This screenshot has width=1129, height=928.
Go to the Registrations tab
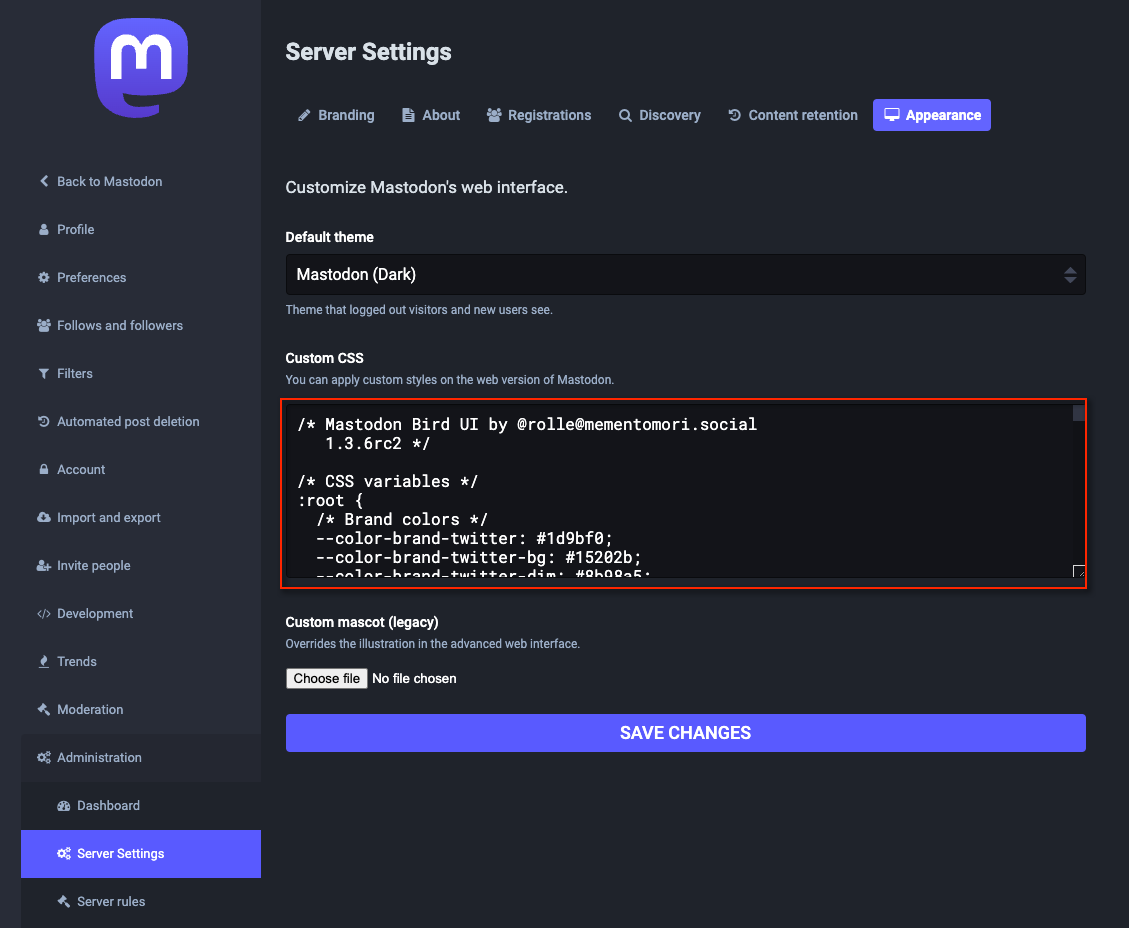tap(539, 115)
